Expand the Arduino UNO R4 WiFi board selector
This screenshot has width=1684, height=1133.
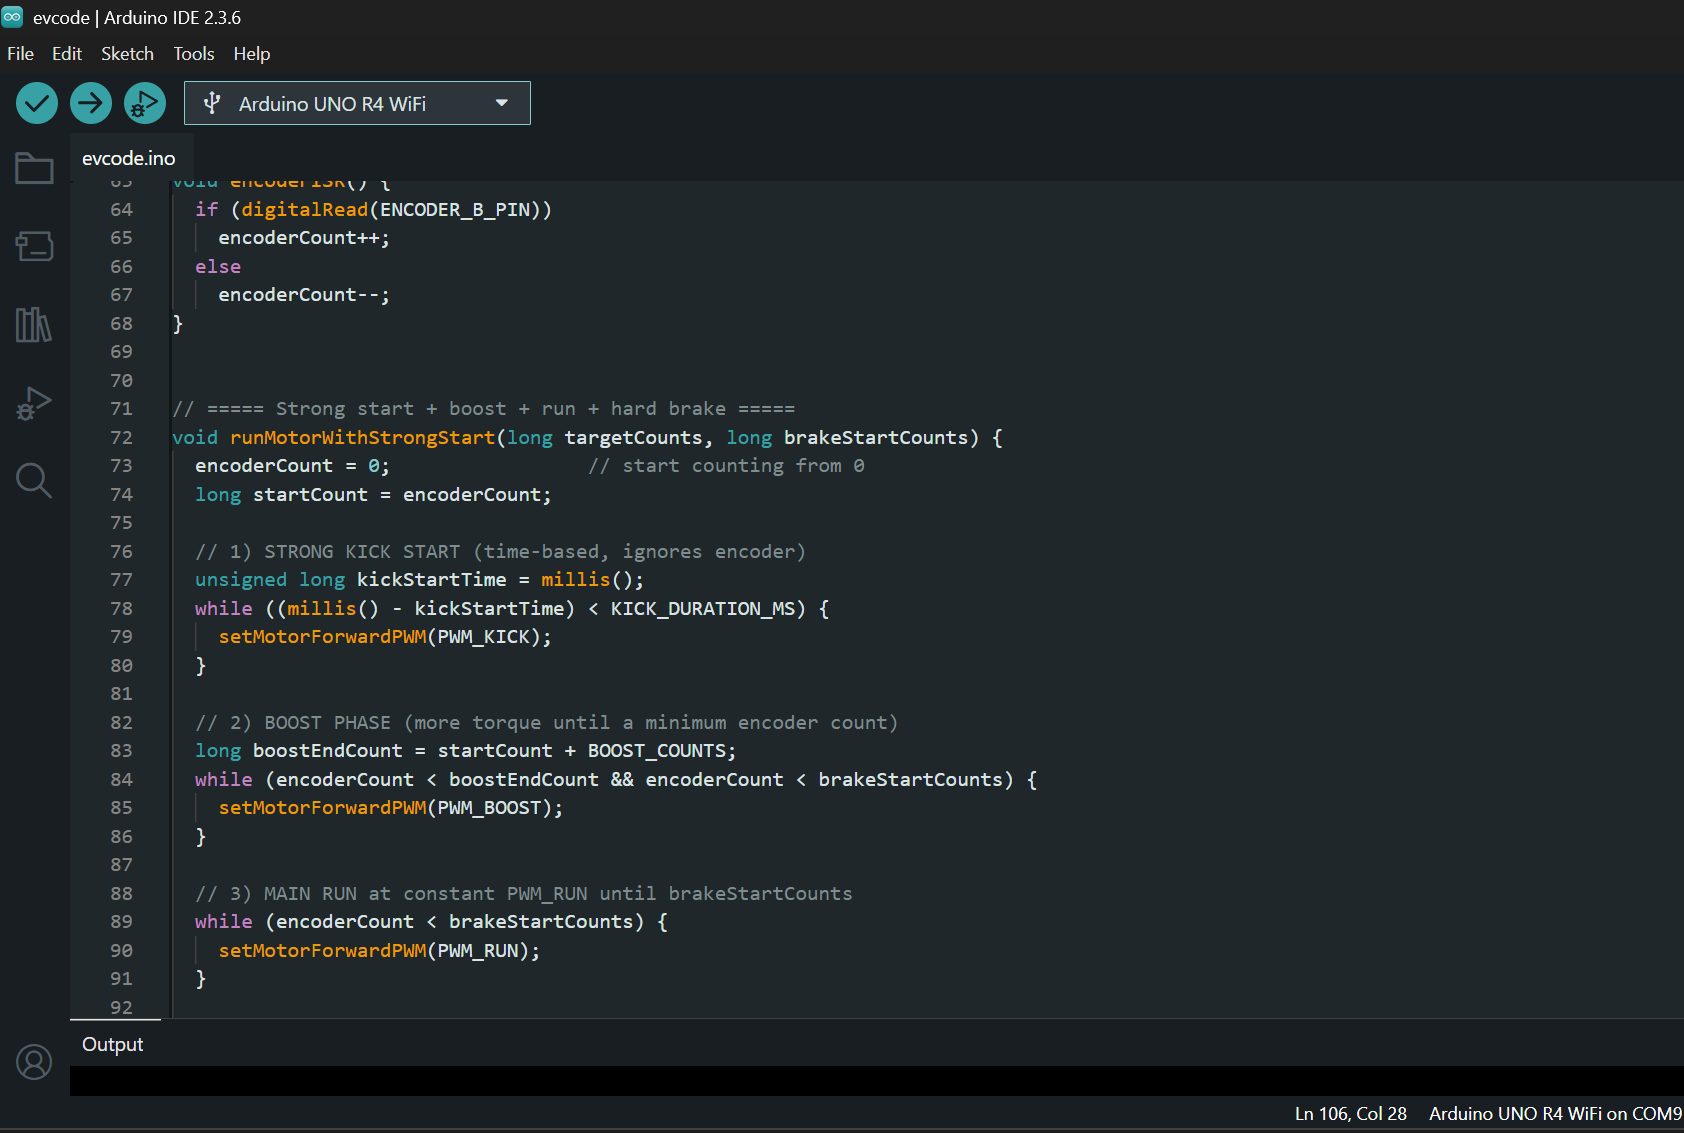coord(332,104)
